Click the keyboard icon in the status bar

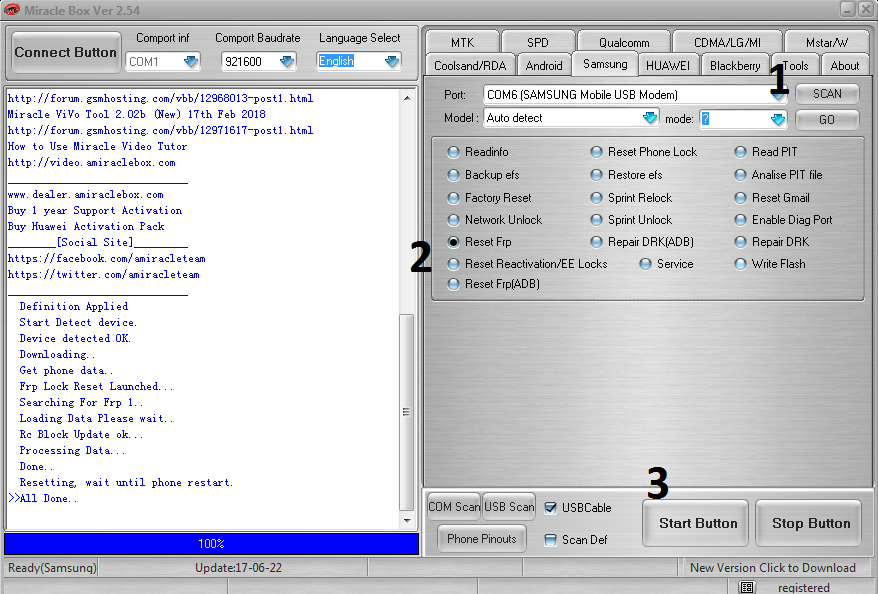[x=746, y=587]
